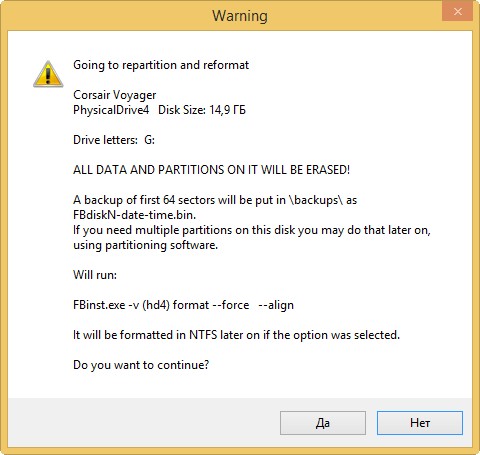Click the Warning title bar text

[x=240, y=16]
